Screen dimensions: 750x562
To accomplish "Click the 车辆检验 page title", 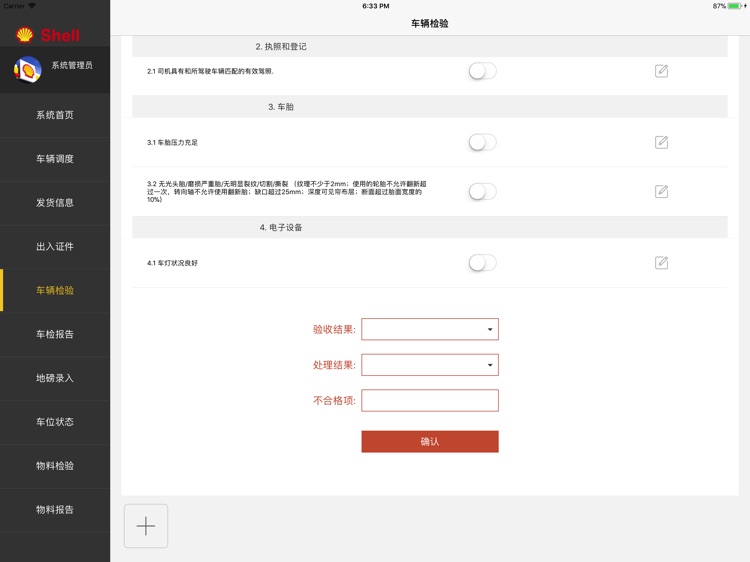I will (430, 23).
